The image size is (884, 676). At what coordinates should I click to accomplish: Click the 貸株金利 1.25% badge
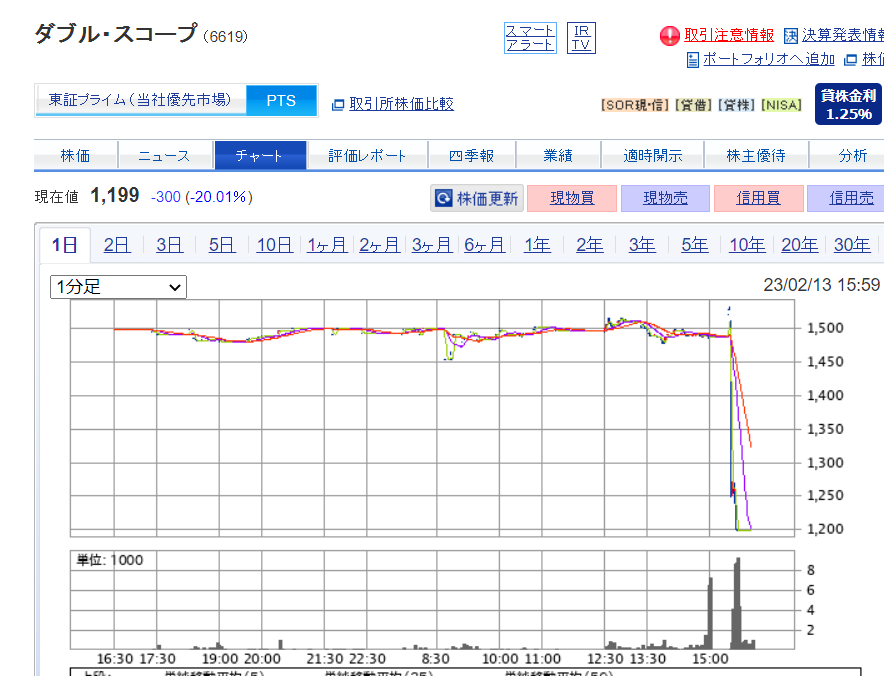(x=848, y=104)
